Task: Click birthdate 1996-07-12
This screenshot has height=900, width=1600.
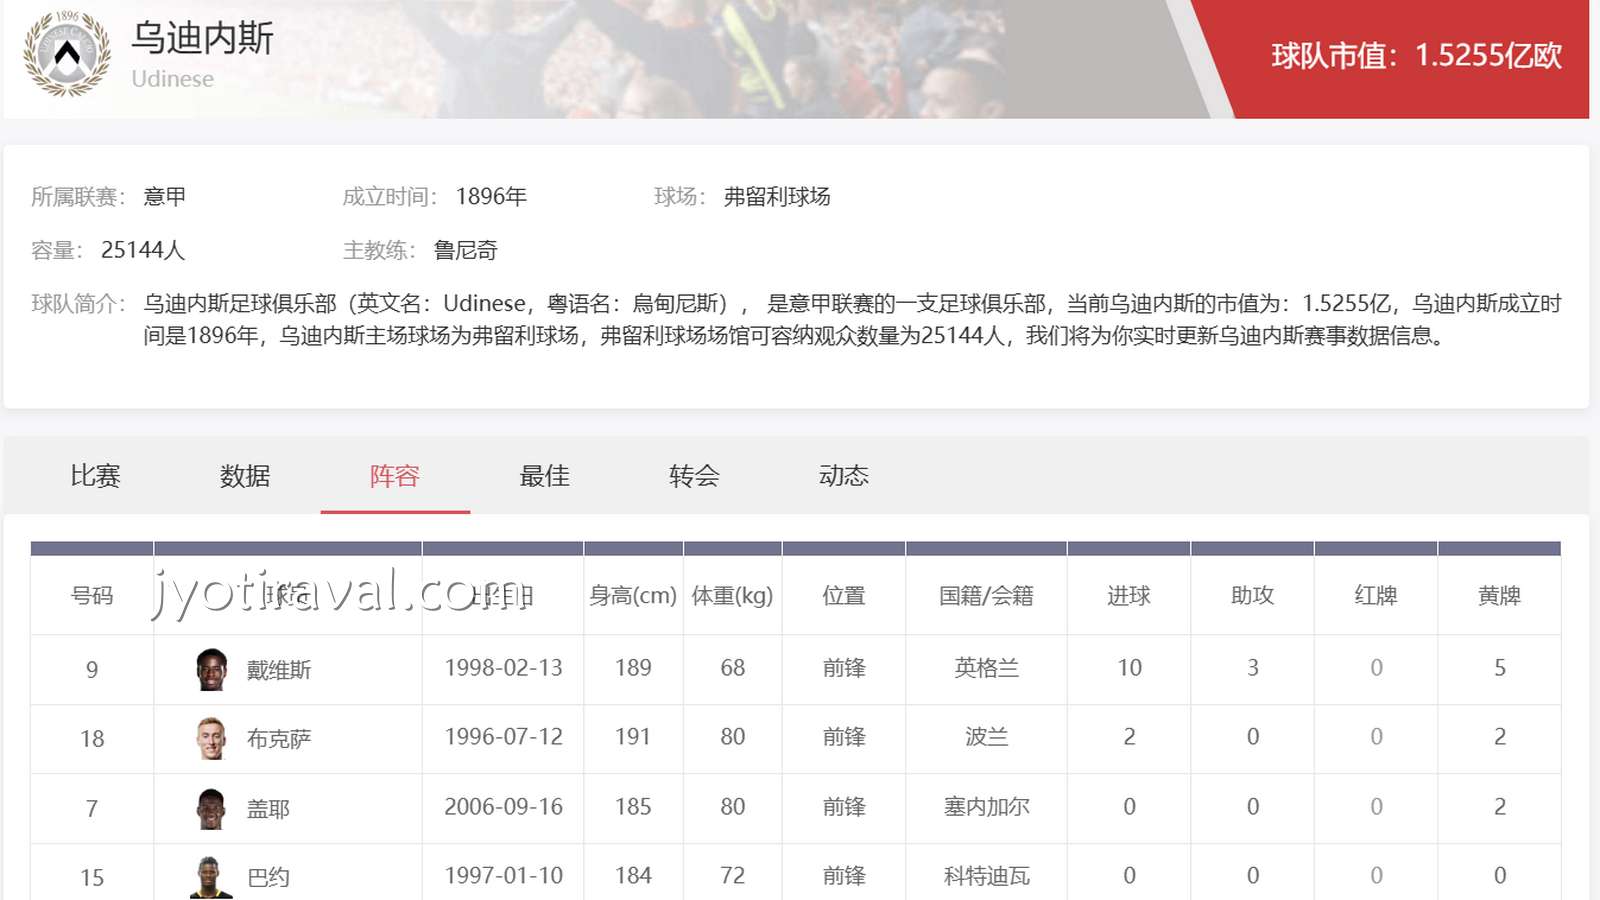Action: (503, 737)
